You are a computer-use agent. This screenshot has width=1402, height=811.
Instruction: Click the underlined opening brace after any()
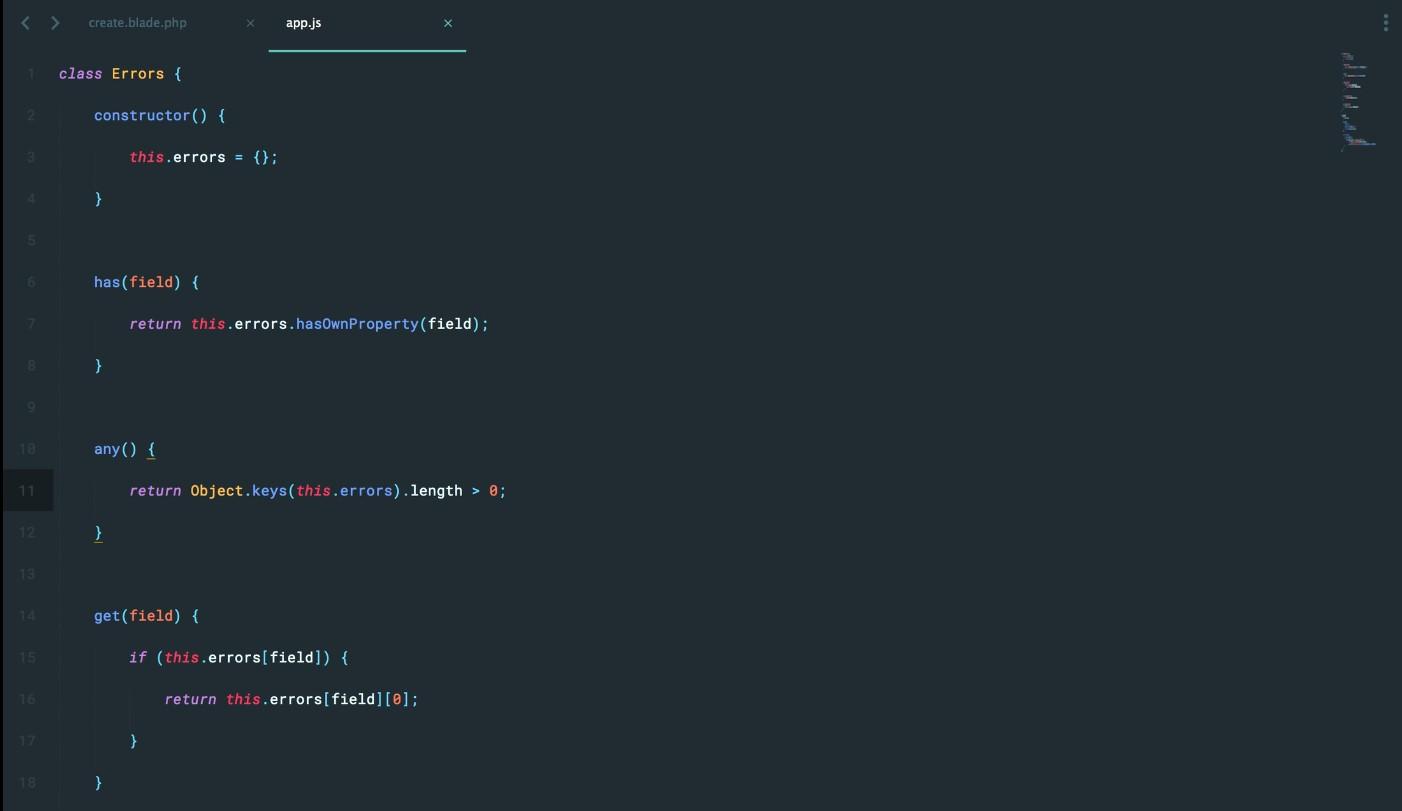[151, 449]
